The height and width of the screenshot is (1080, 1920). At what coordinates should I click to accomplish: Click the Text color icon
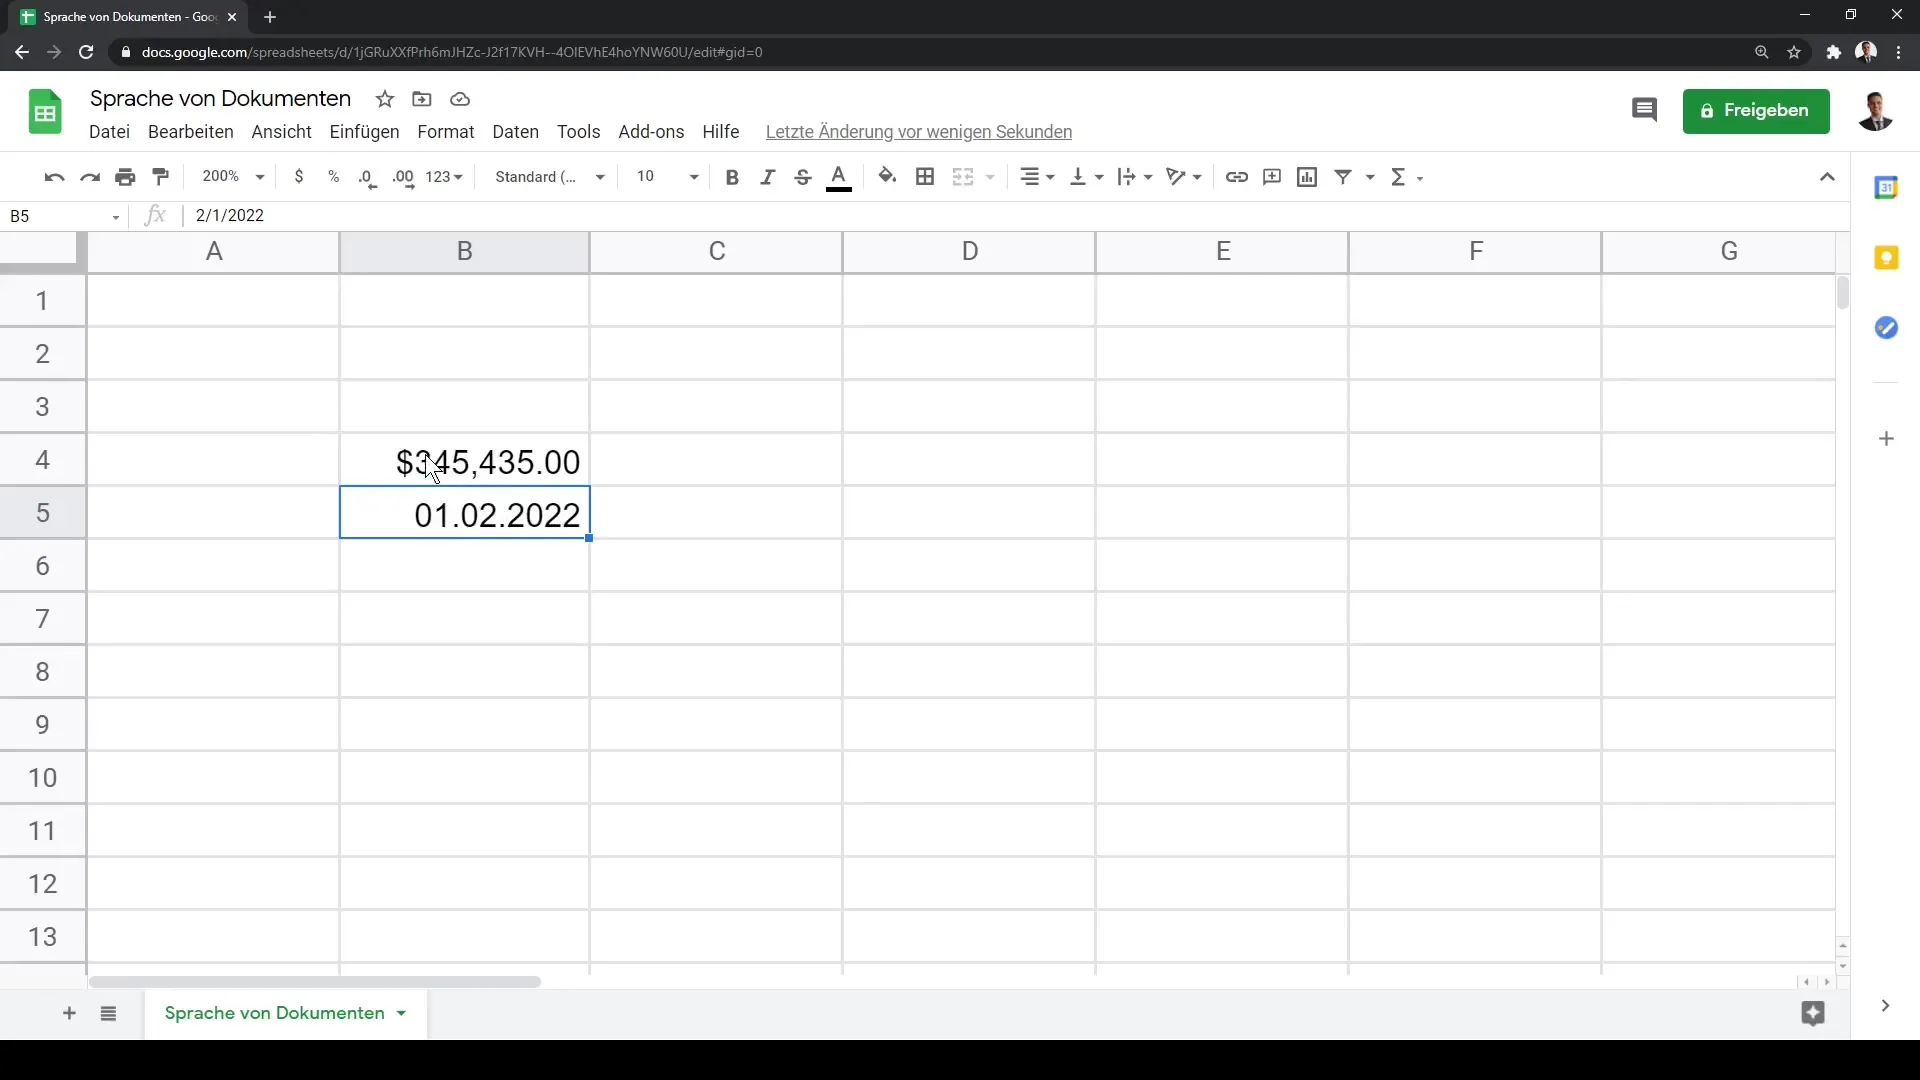tap(840, 175)
